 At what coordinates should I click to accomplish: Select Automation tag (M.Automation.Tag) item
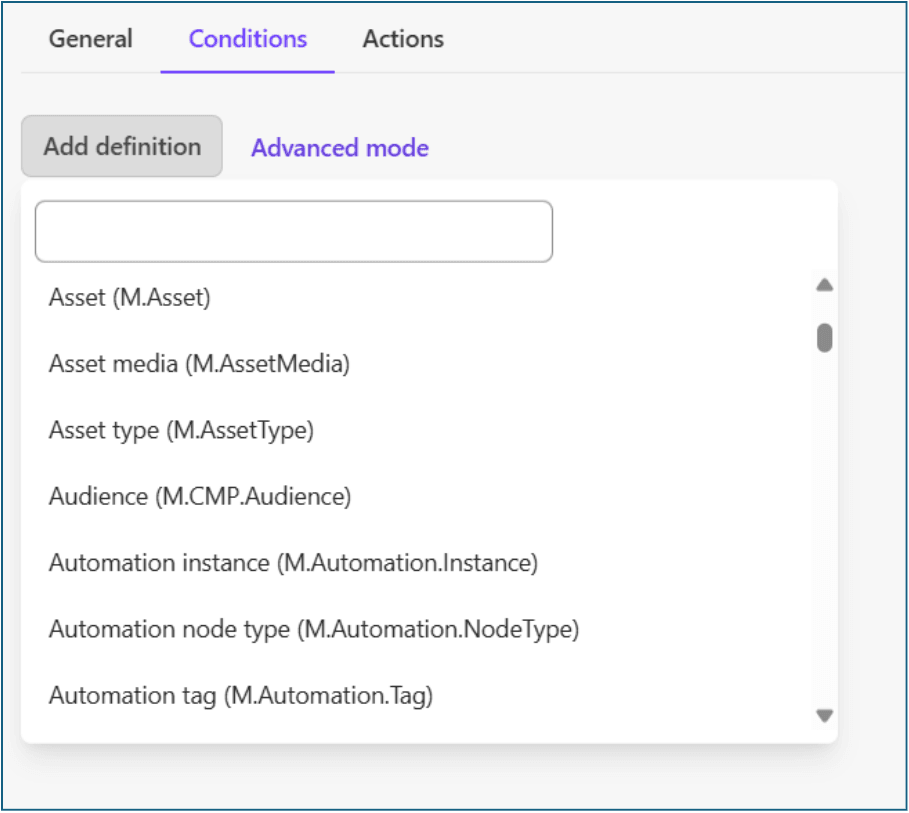click(x=240, y=695)
